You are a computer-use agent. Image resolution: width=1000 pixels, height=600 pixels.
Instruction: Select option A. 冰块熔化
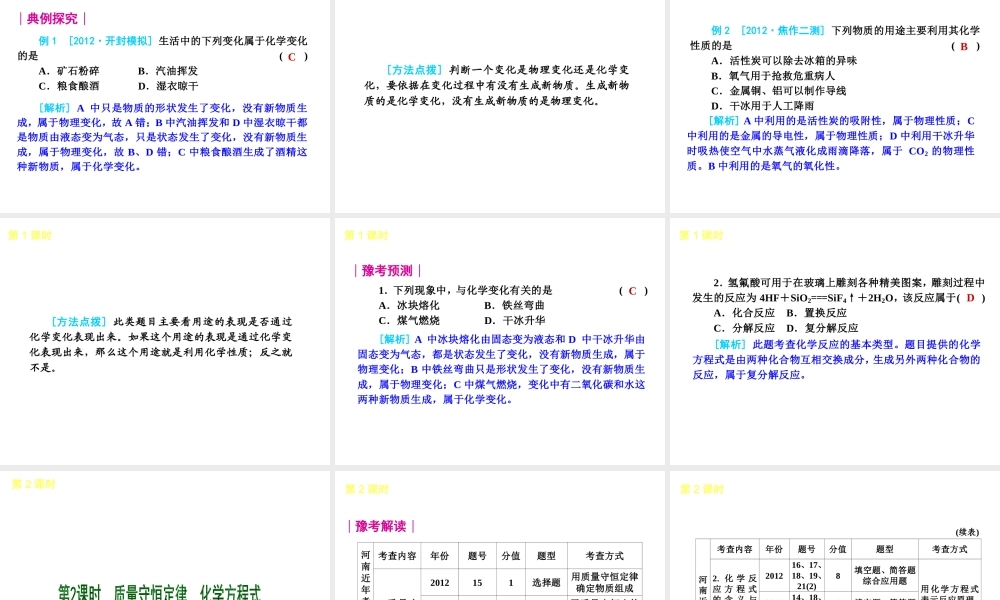pos(409,305)
